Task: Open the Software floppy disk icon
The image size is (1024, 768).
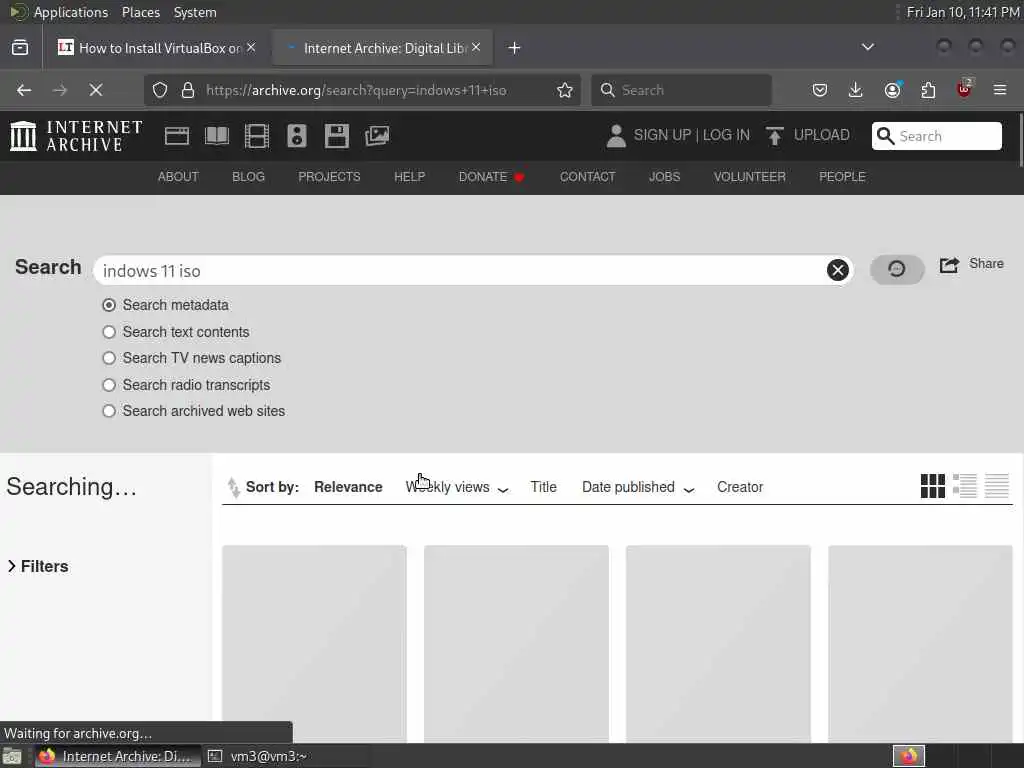Action: (337, 136)
